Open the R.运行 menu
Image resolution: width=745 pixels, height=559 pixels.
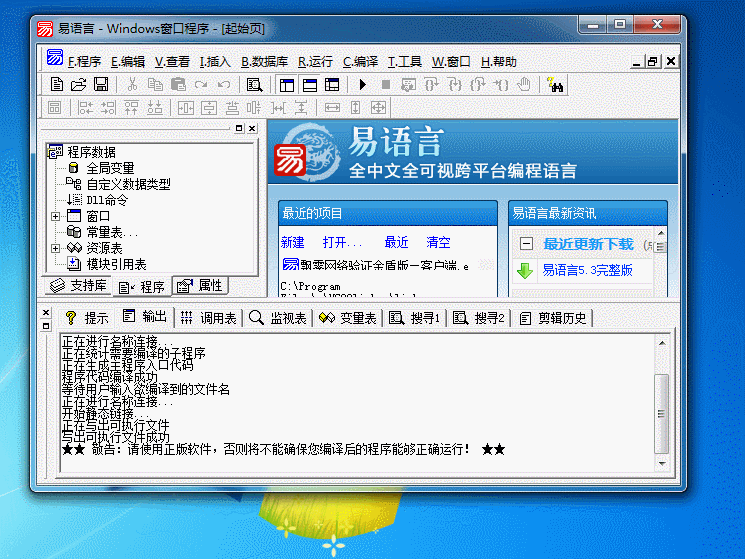(315, 62)
